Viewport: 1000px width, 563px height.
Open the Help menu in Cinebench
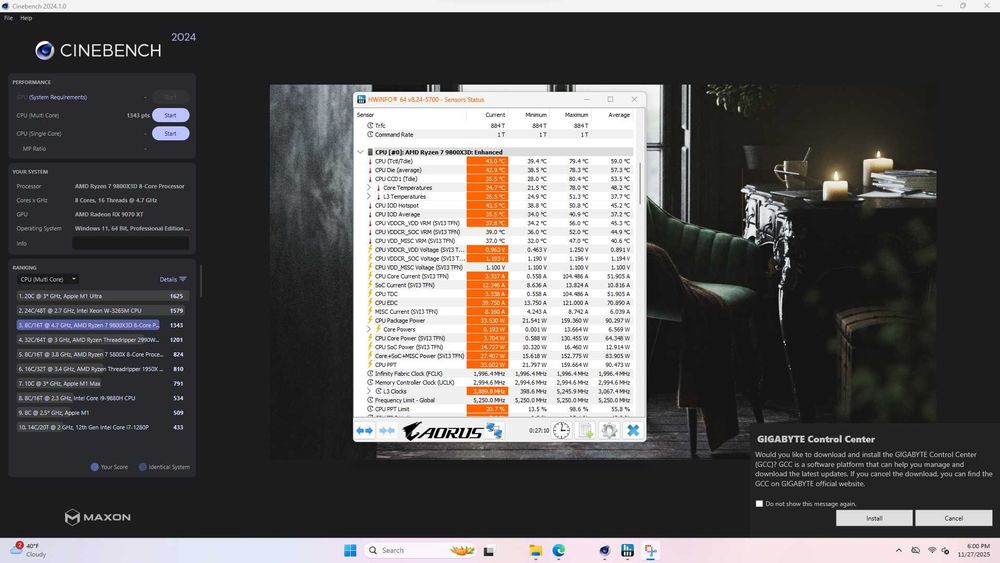26,18
